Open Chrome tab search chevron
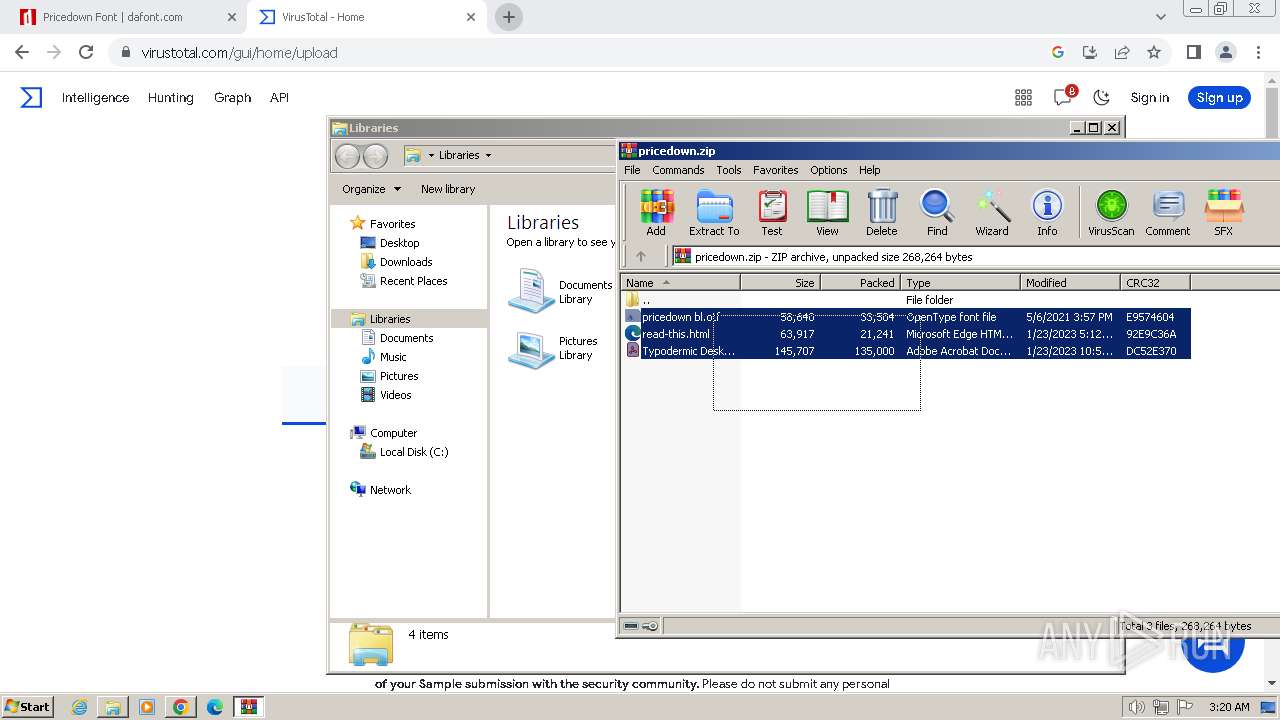 tap(1160, 17)
